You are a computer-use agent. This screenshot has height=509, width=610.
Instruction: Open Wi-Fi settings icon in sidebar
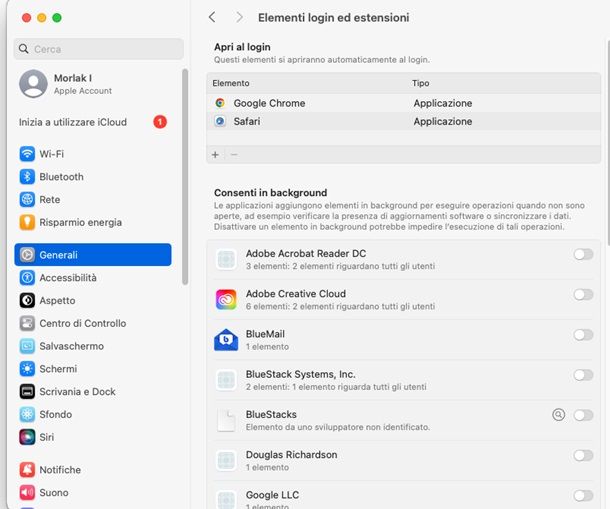tap(27, 154)
